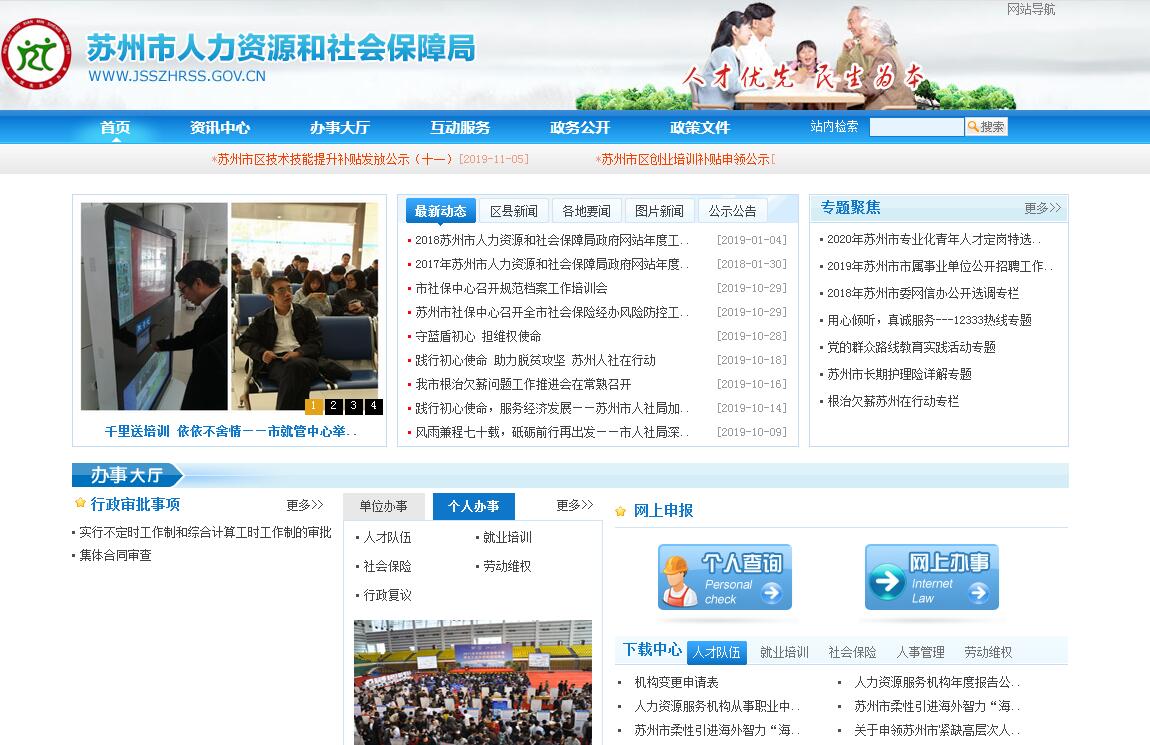
Task: Open 资讯中心 in the navigation bar
Action: [220, 128]
